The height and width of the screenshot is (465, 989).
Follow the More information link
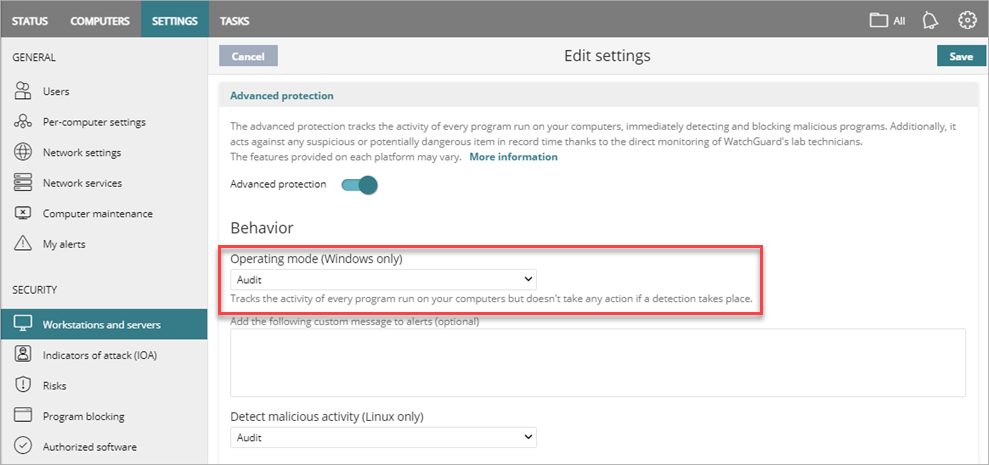pos(513,157)
